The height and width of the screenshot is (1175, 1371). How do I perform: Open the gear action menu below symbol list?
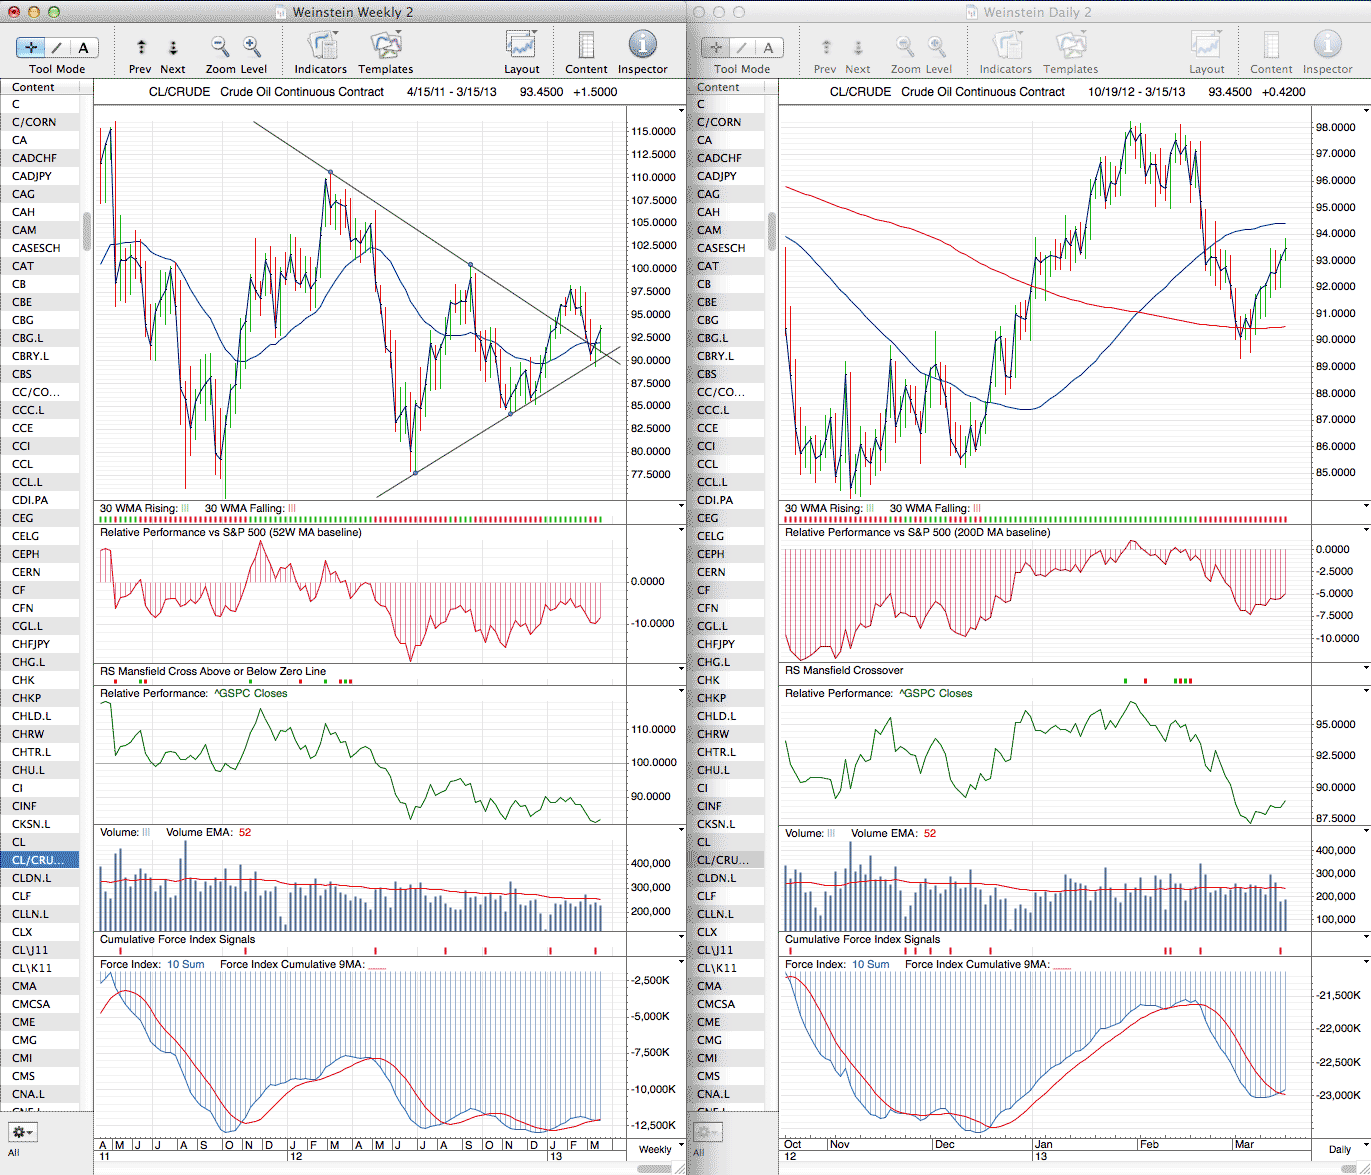(22, 1132)
